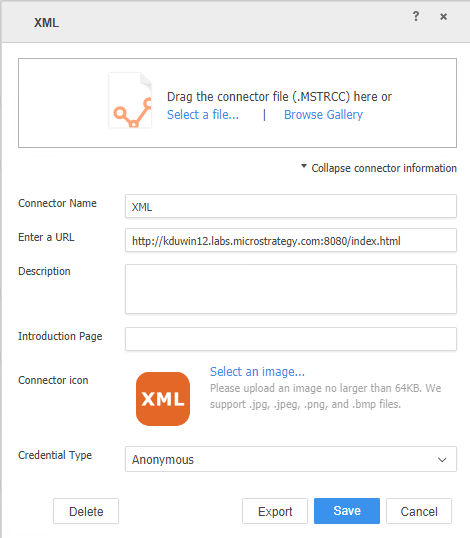Click the Delete button

[x=86, y=511]
